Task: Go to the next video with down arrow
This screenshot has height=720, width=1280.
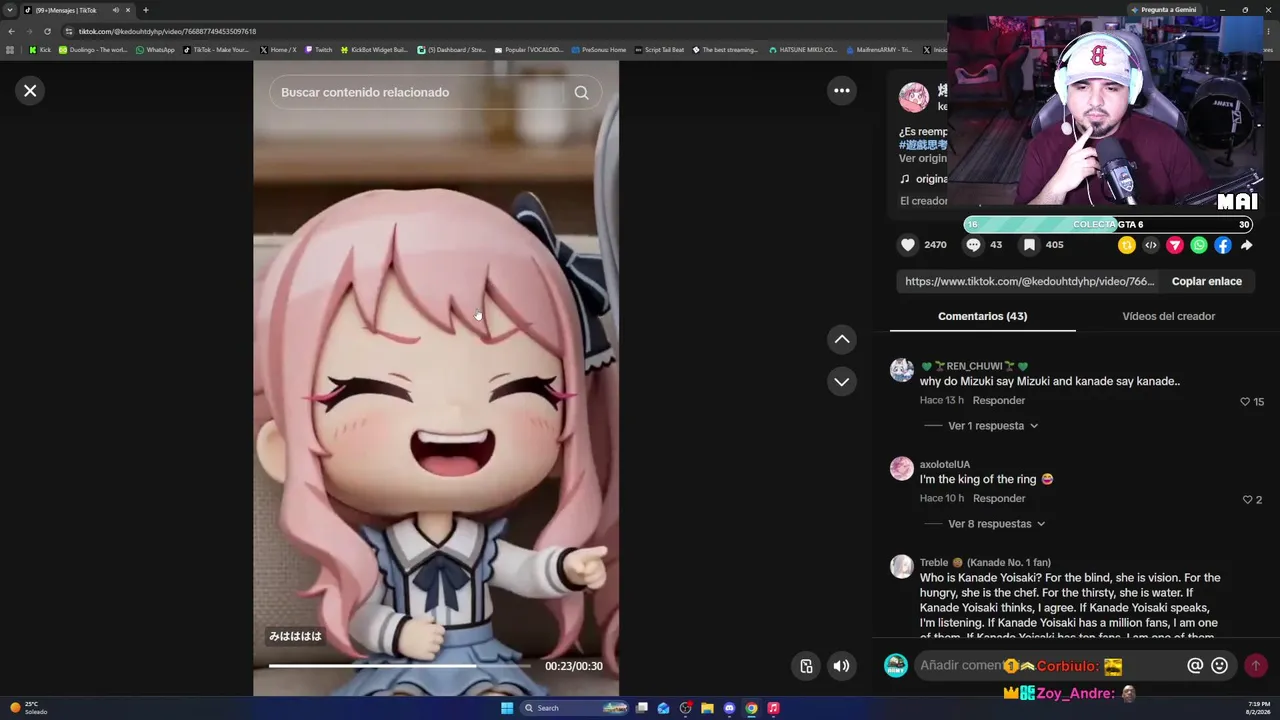Action: click(842, 382)
